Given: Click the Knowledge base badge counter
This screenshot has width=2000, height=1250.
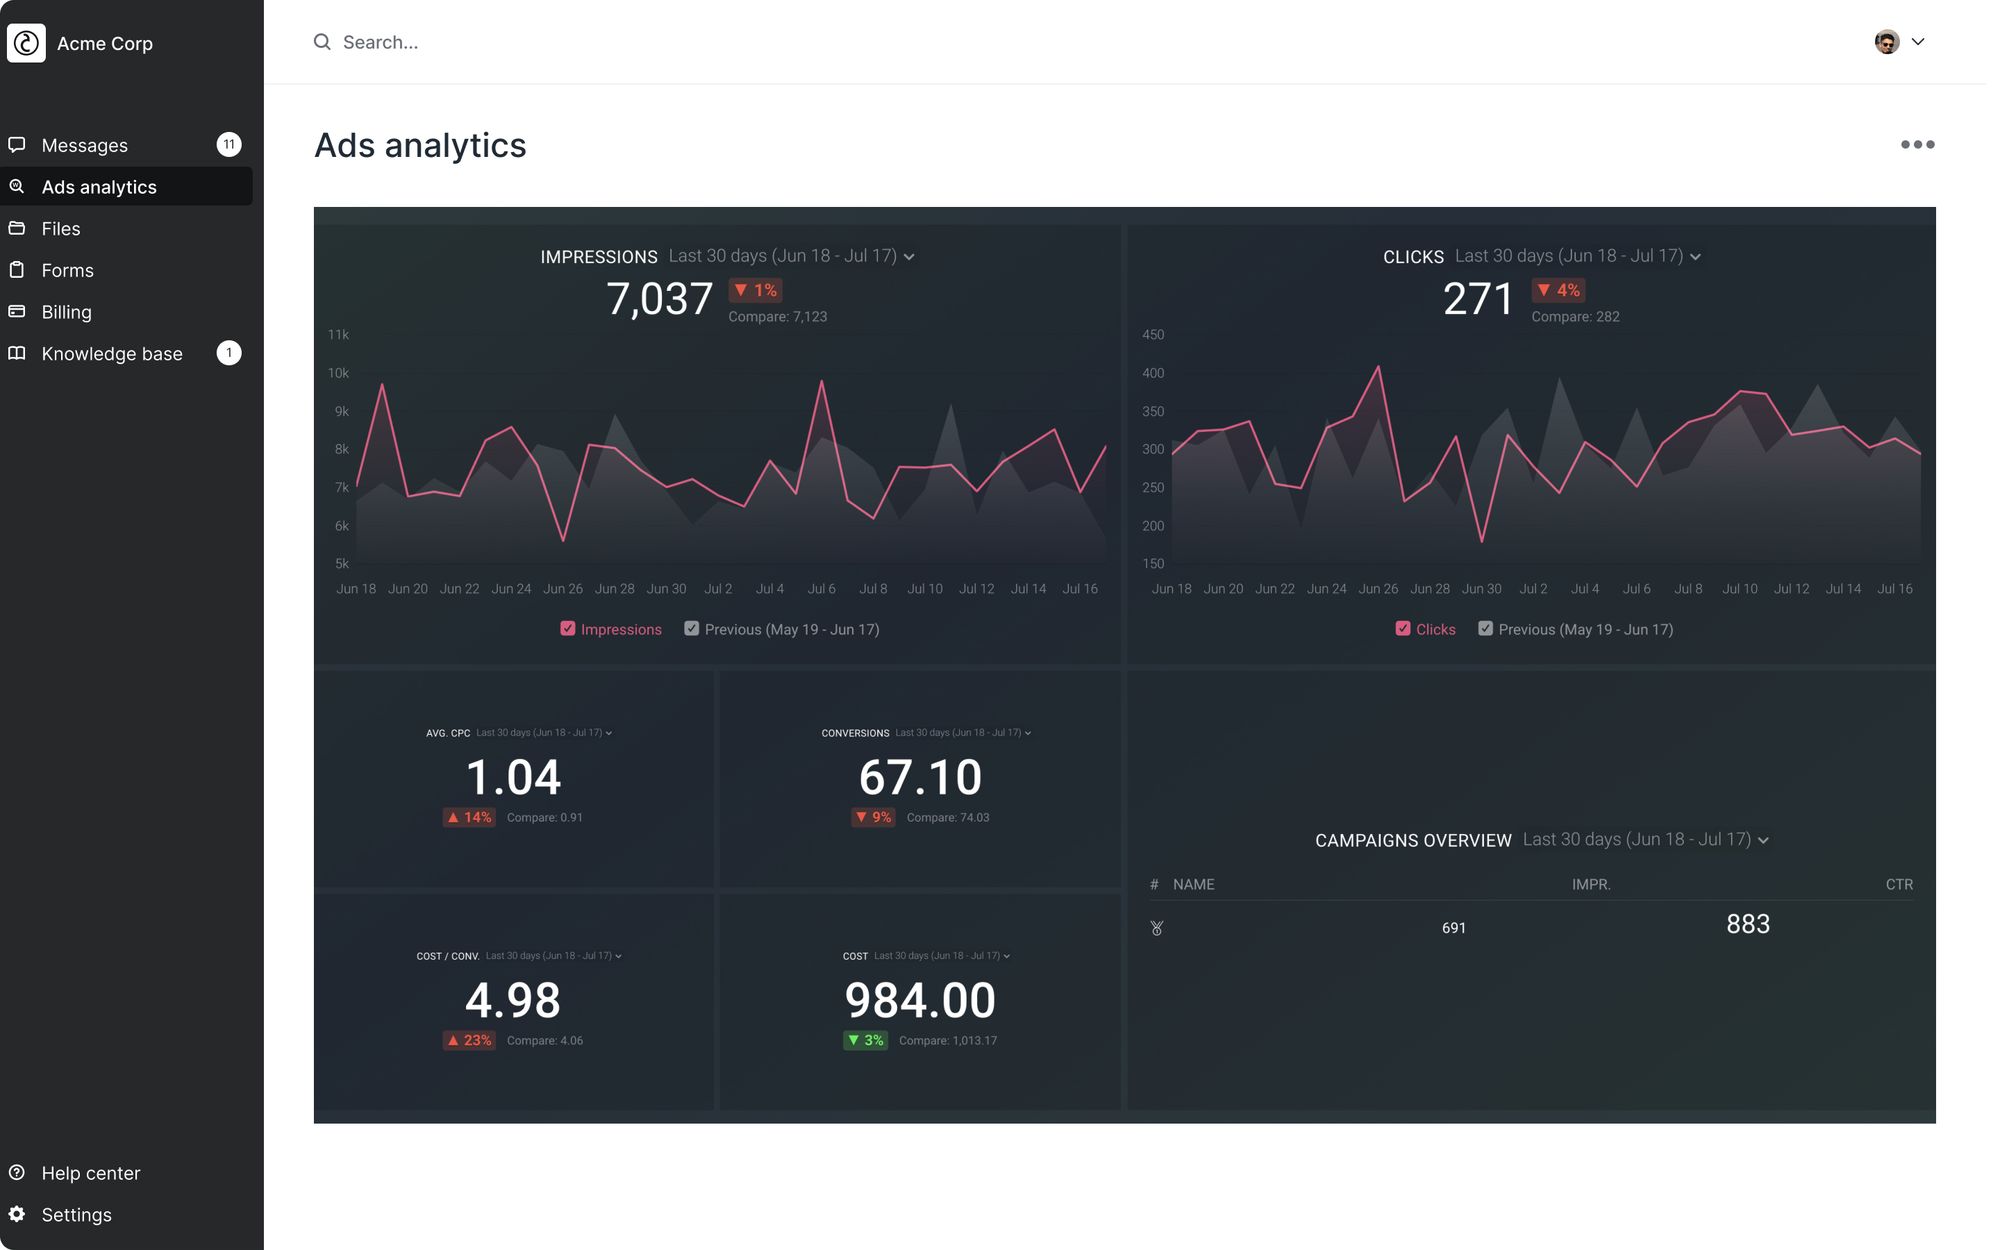Looking at the screenshot, I should point(230,353).
